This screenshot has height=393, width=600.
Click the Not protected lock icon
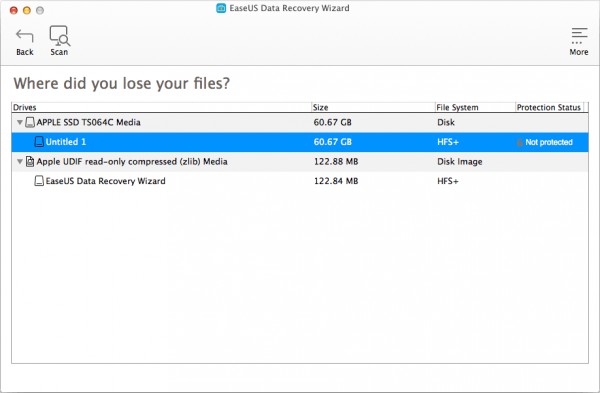520,142
